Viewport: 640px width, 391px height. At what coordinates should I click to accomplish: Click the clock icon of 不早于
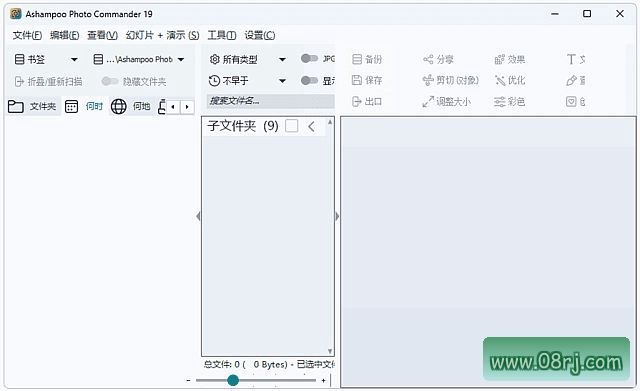(x=214, y=81)
